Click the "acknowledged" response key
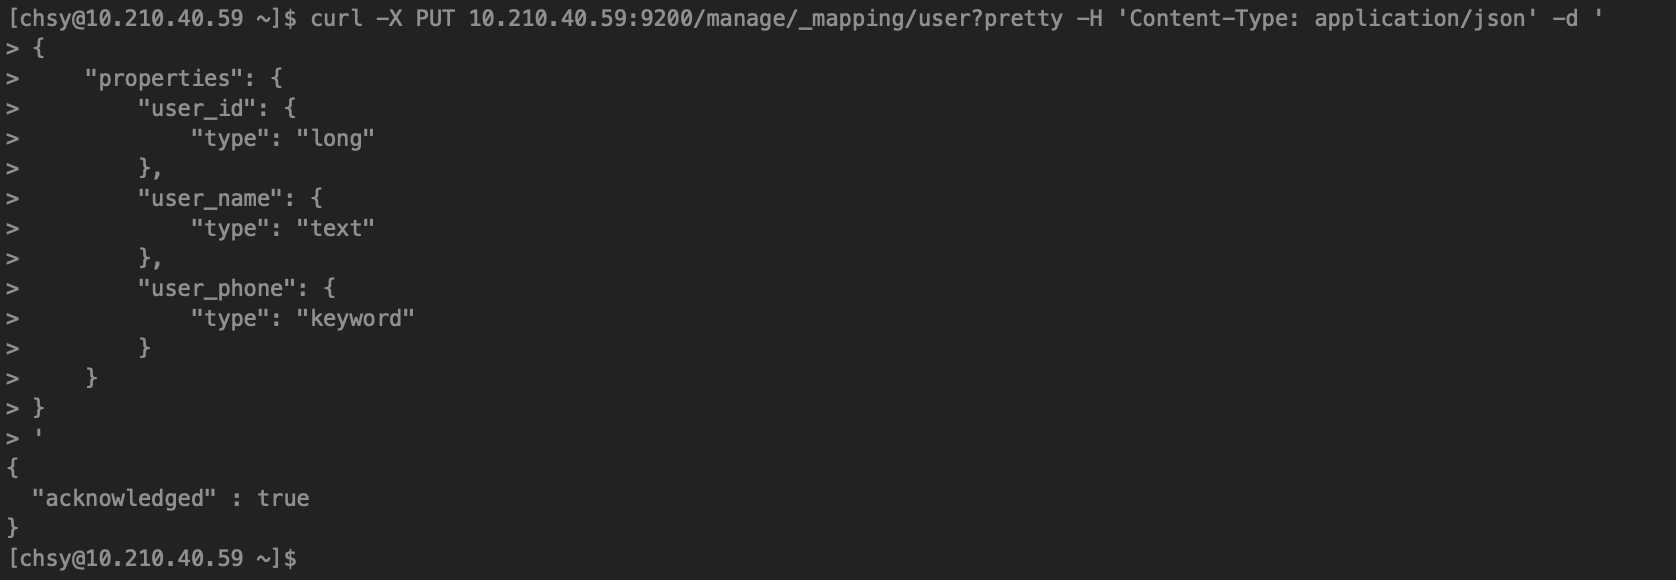The height and width of the screenshot is (580, 1676). point(124,498)
